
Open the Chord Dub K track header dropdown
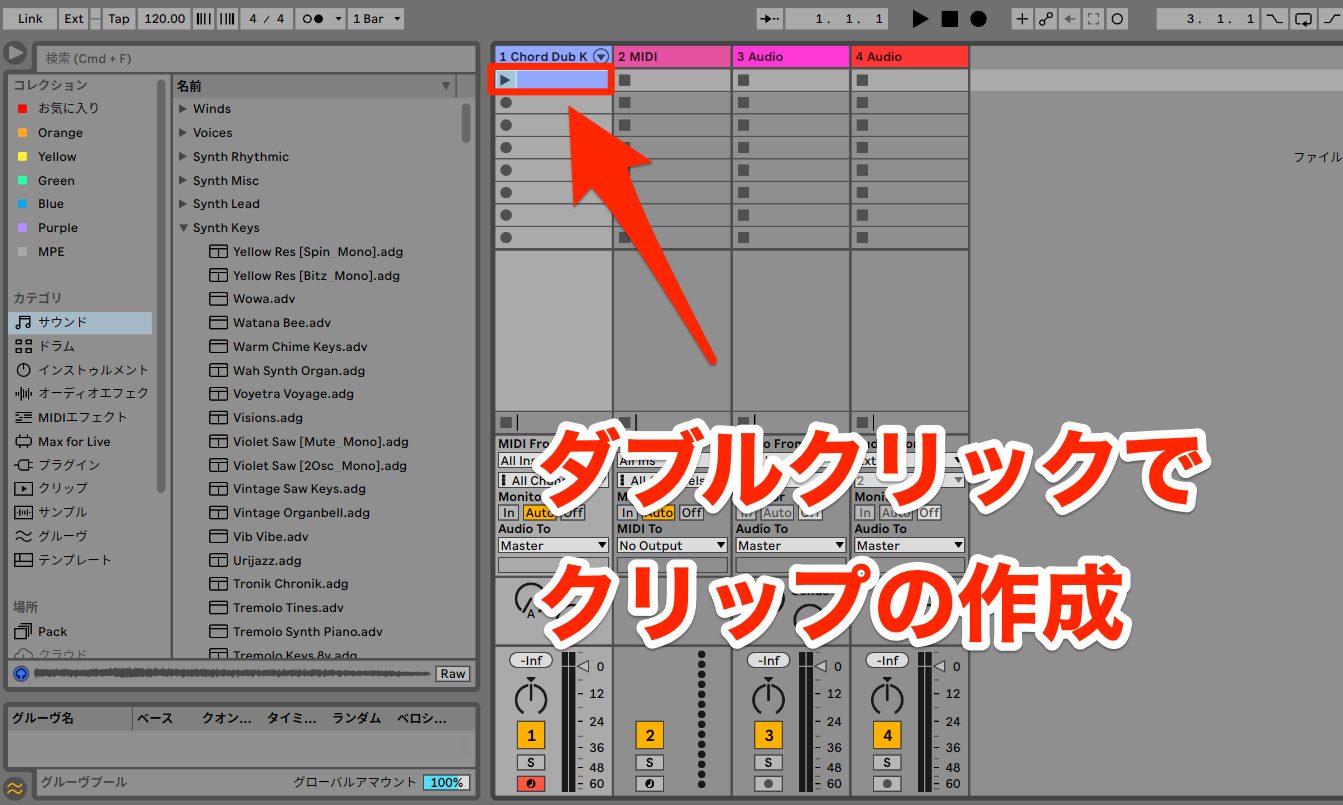coord(600,57)
